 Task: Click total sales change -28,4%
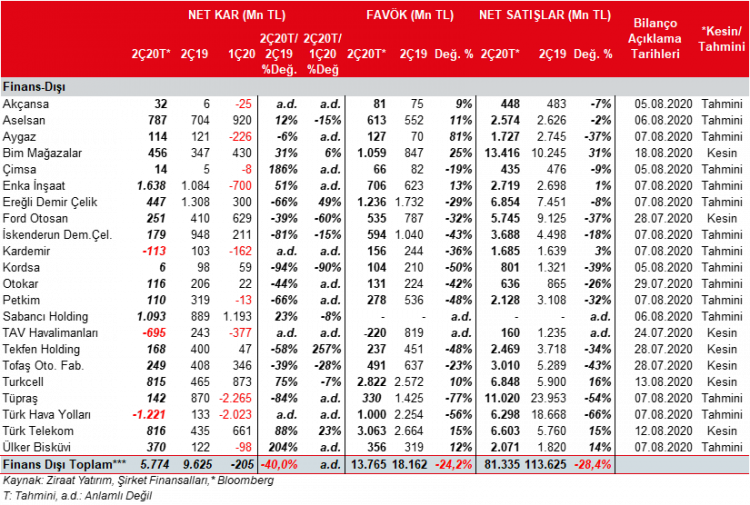coord(593,464)
